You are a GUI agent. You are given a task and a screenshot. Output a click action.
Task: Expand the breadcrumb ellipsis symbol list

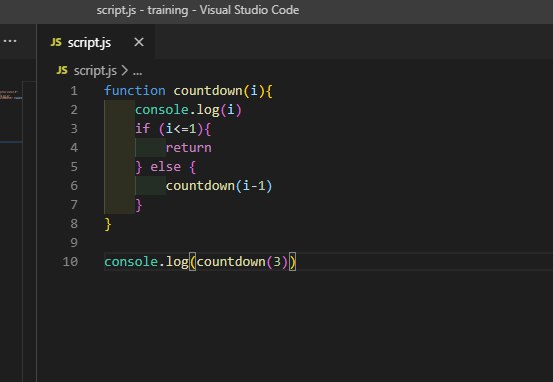(138, 73)
